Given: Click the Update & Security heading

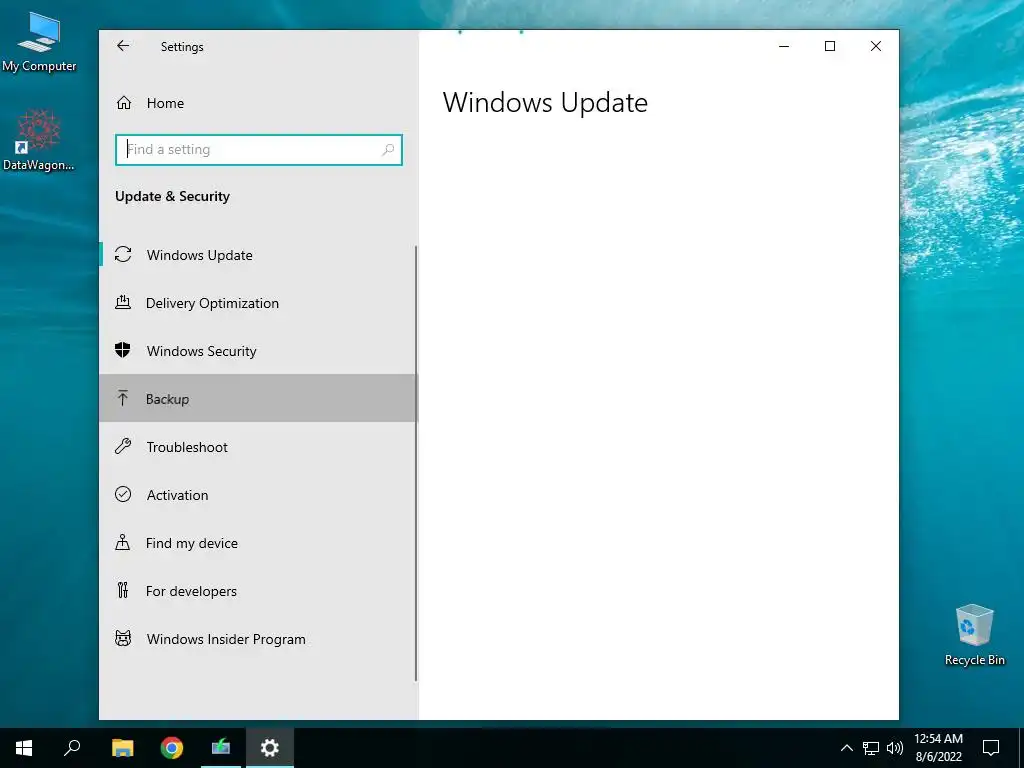Looking at the screenshot, I should [x=172, y=197].
